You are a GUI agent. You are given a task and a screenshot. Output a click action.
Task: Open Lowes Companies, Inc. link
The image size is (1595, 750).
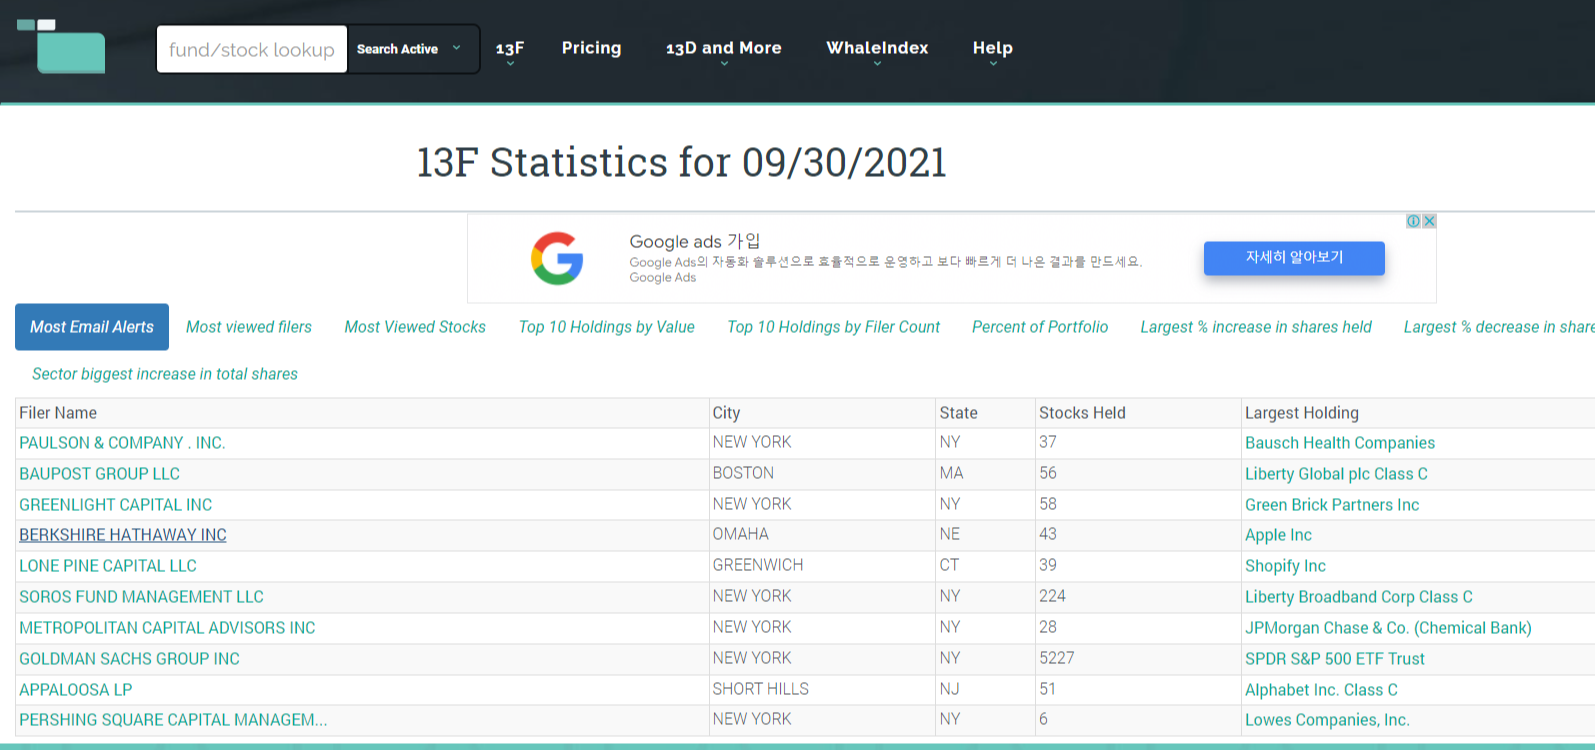1327,720
